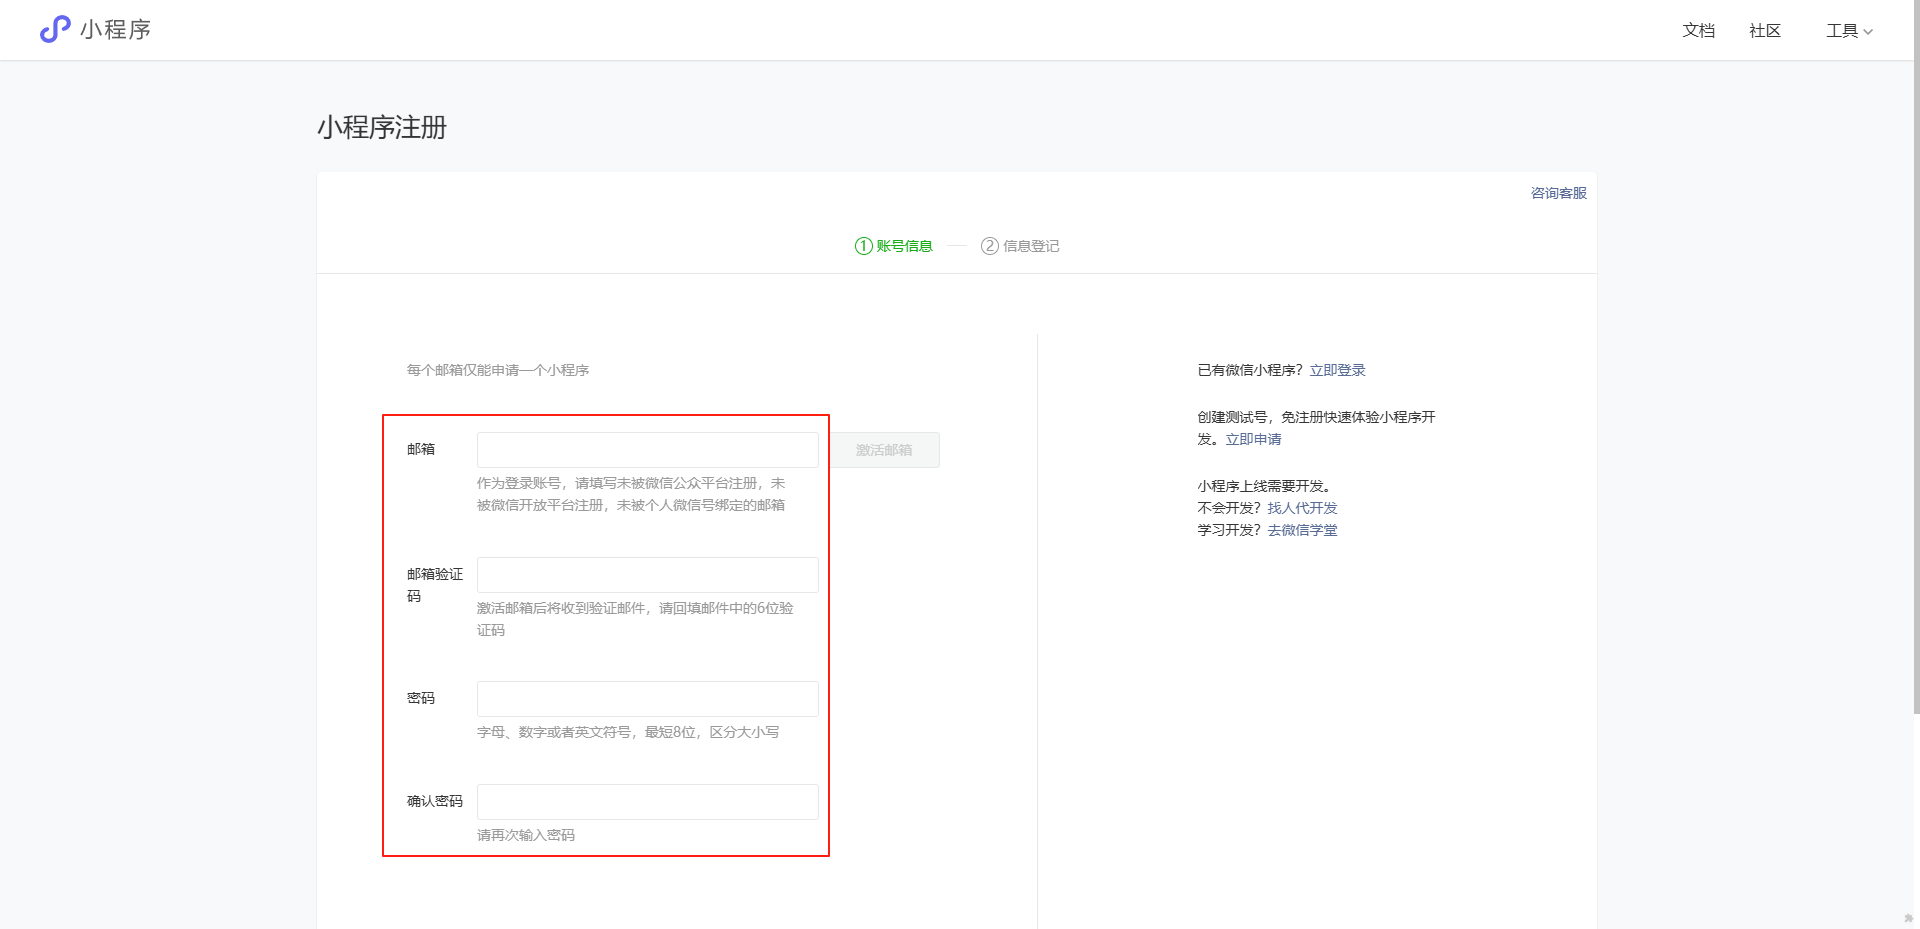The height and width of the screenshot is (929, 1920).
Task: Focus the 邮箱验证码 input field
Action: point(648,575)
